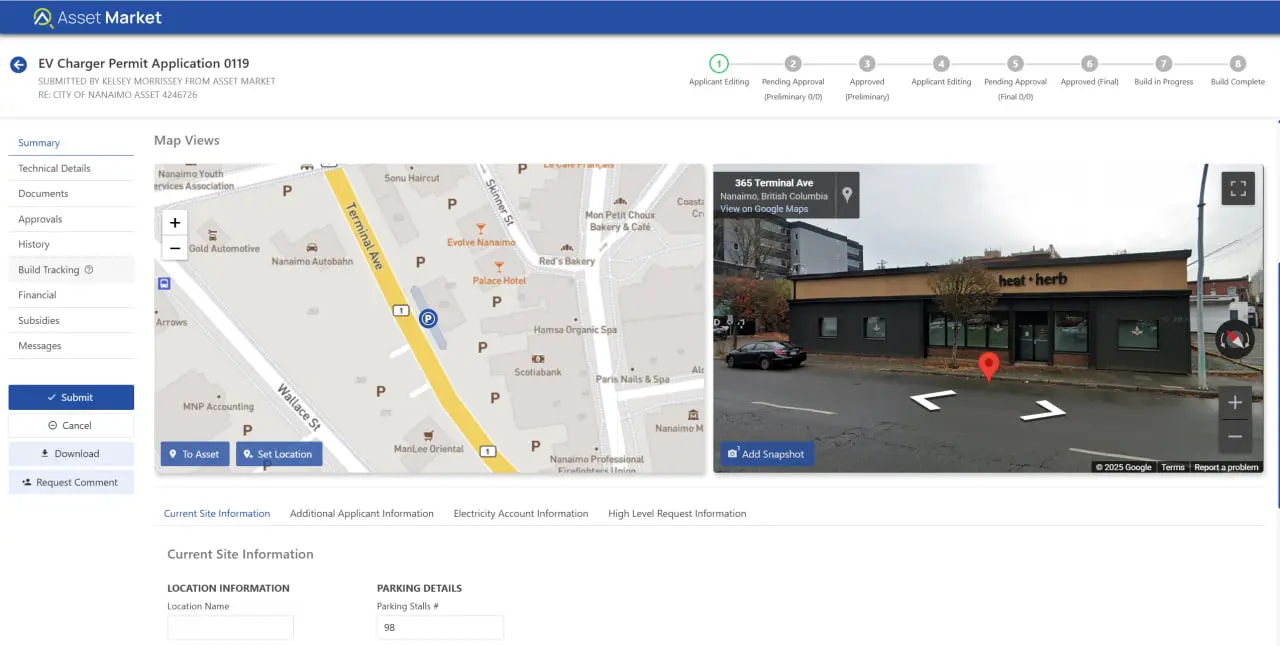Submit the permit application
Viewport: 1280px width, 646px height.
point(71,397)
